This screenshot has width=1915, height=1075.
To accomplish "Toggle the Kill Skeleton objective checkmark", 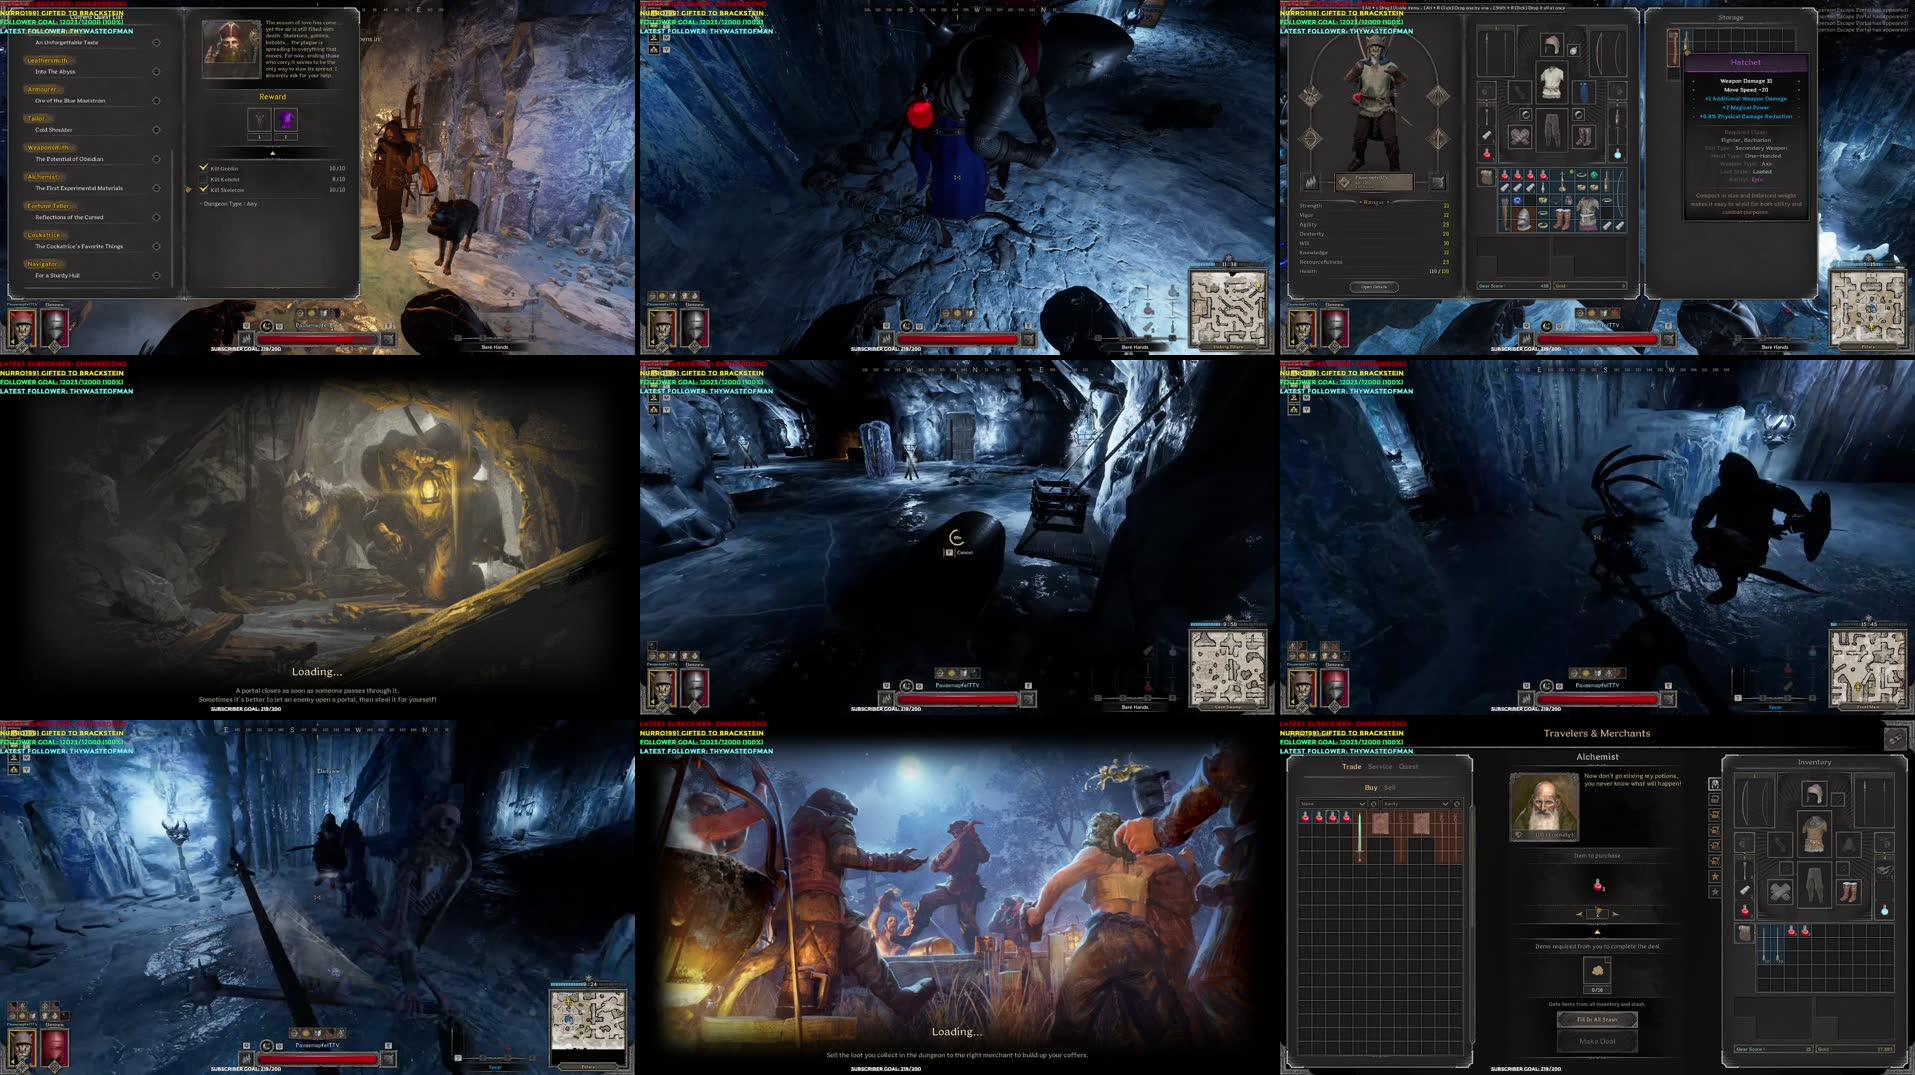I will (x=203, y=189).
